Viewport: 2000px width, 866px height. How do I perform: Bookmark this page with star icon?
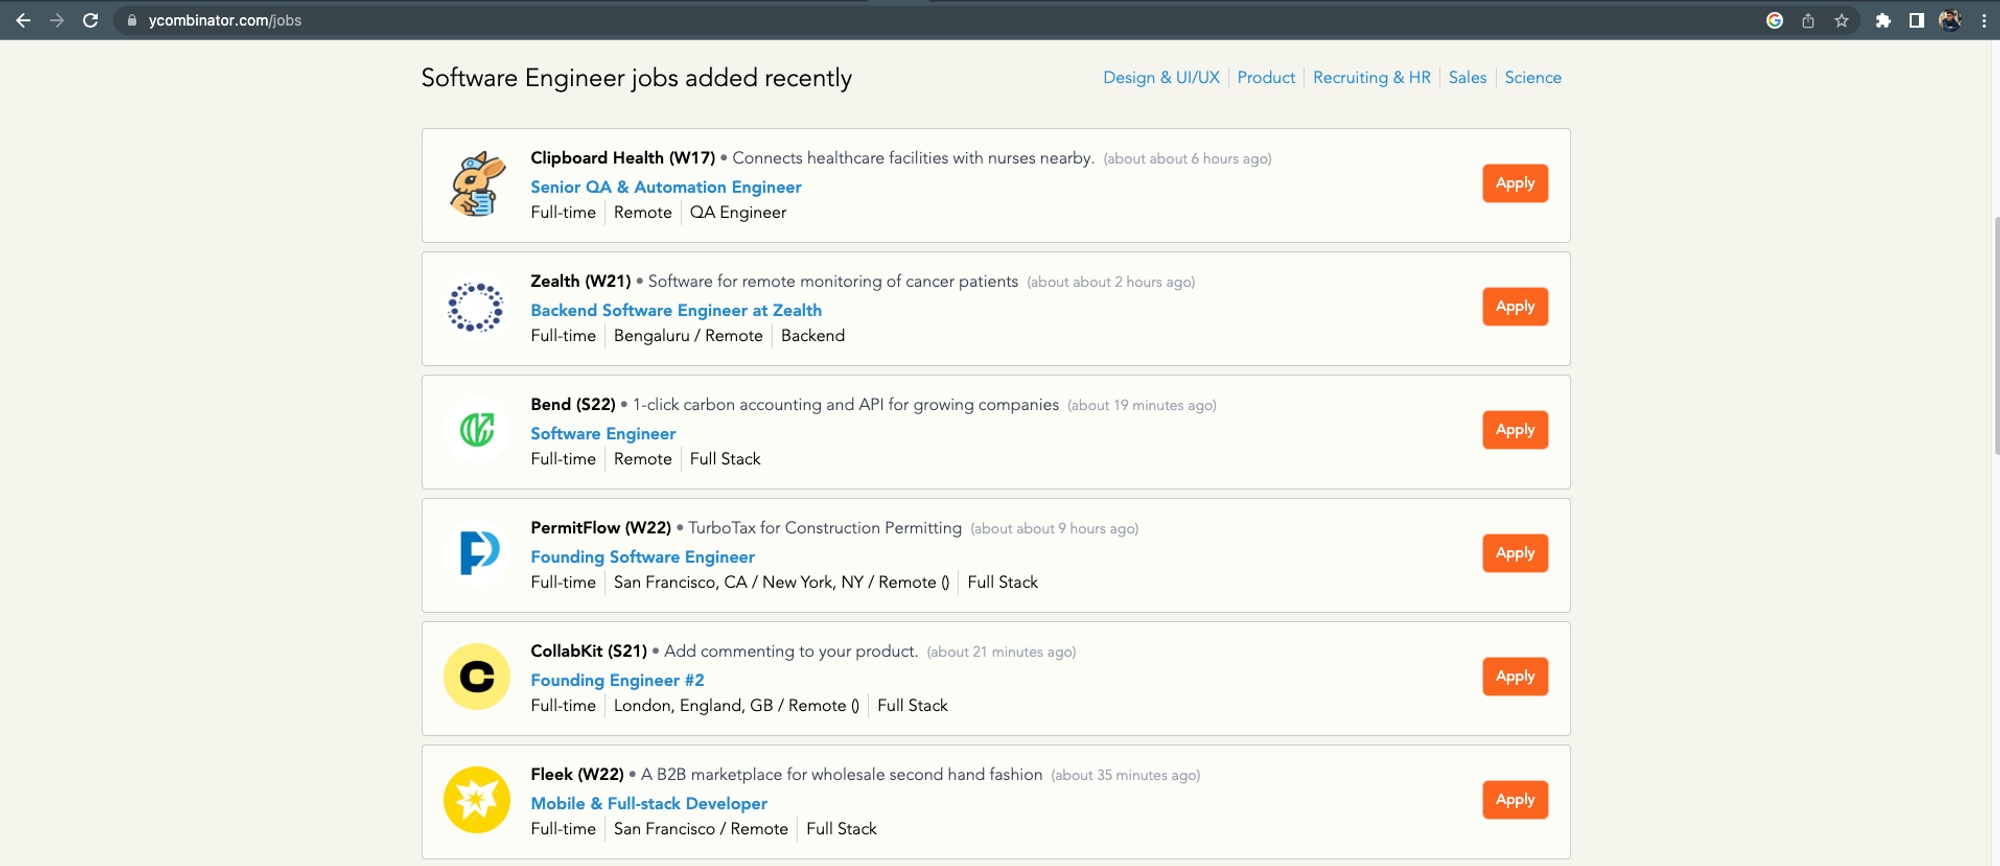click(1841, 20)
